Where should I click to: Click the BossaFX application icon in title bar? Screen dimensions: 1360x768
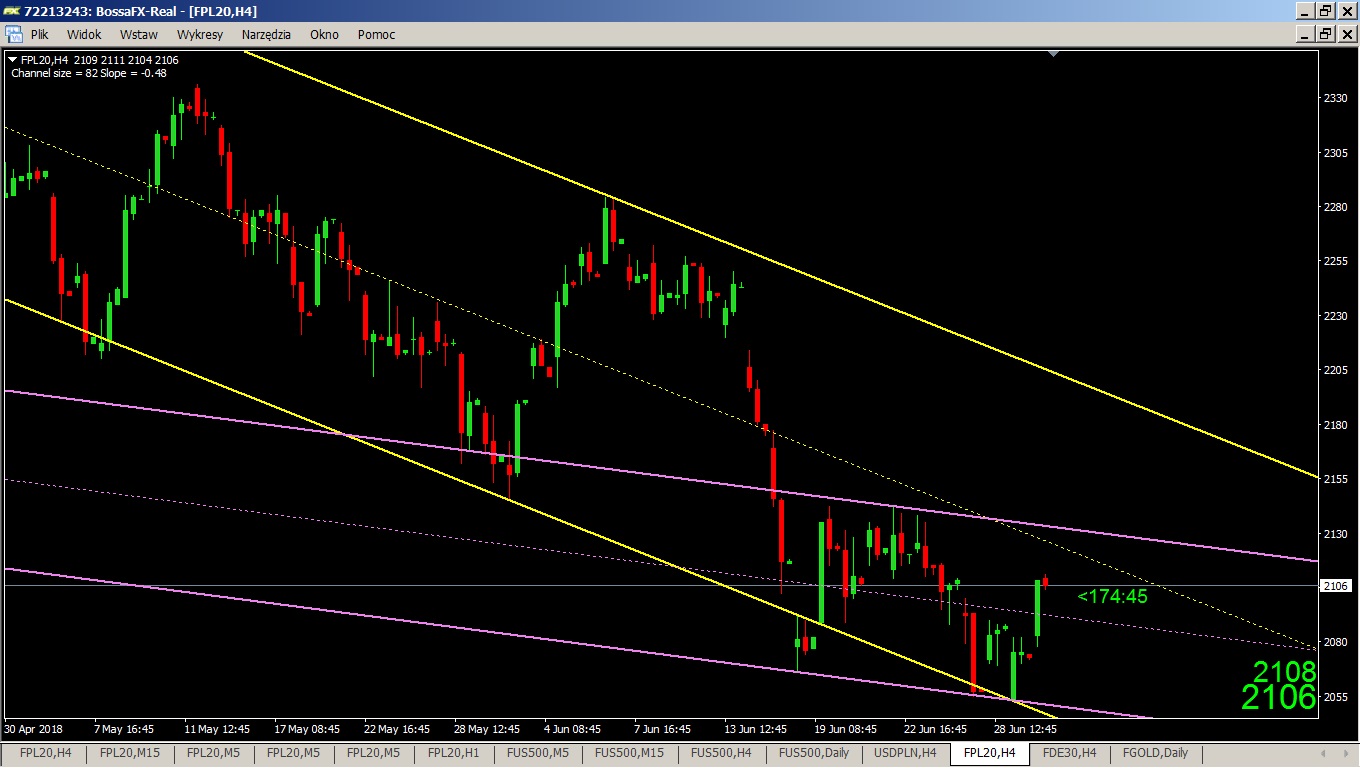[x=12, y=11]
